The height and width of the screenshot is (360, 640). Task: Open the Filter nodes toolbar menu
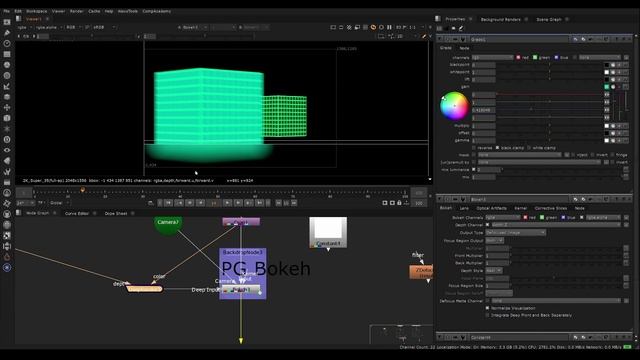(7, 76)
